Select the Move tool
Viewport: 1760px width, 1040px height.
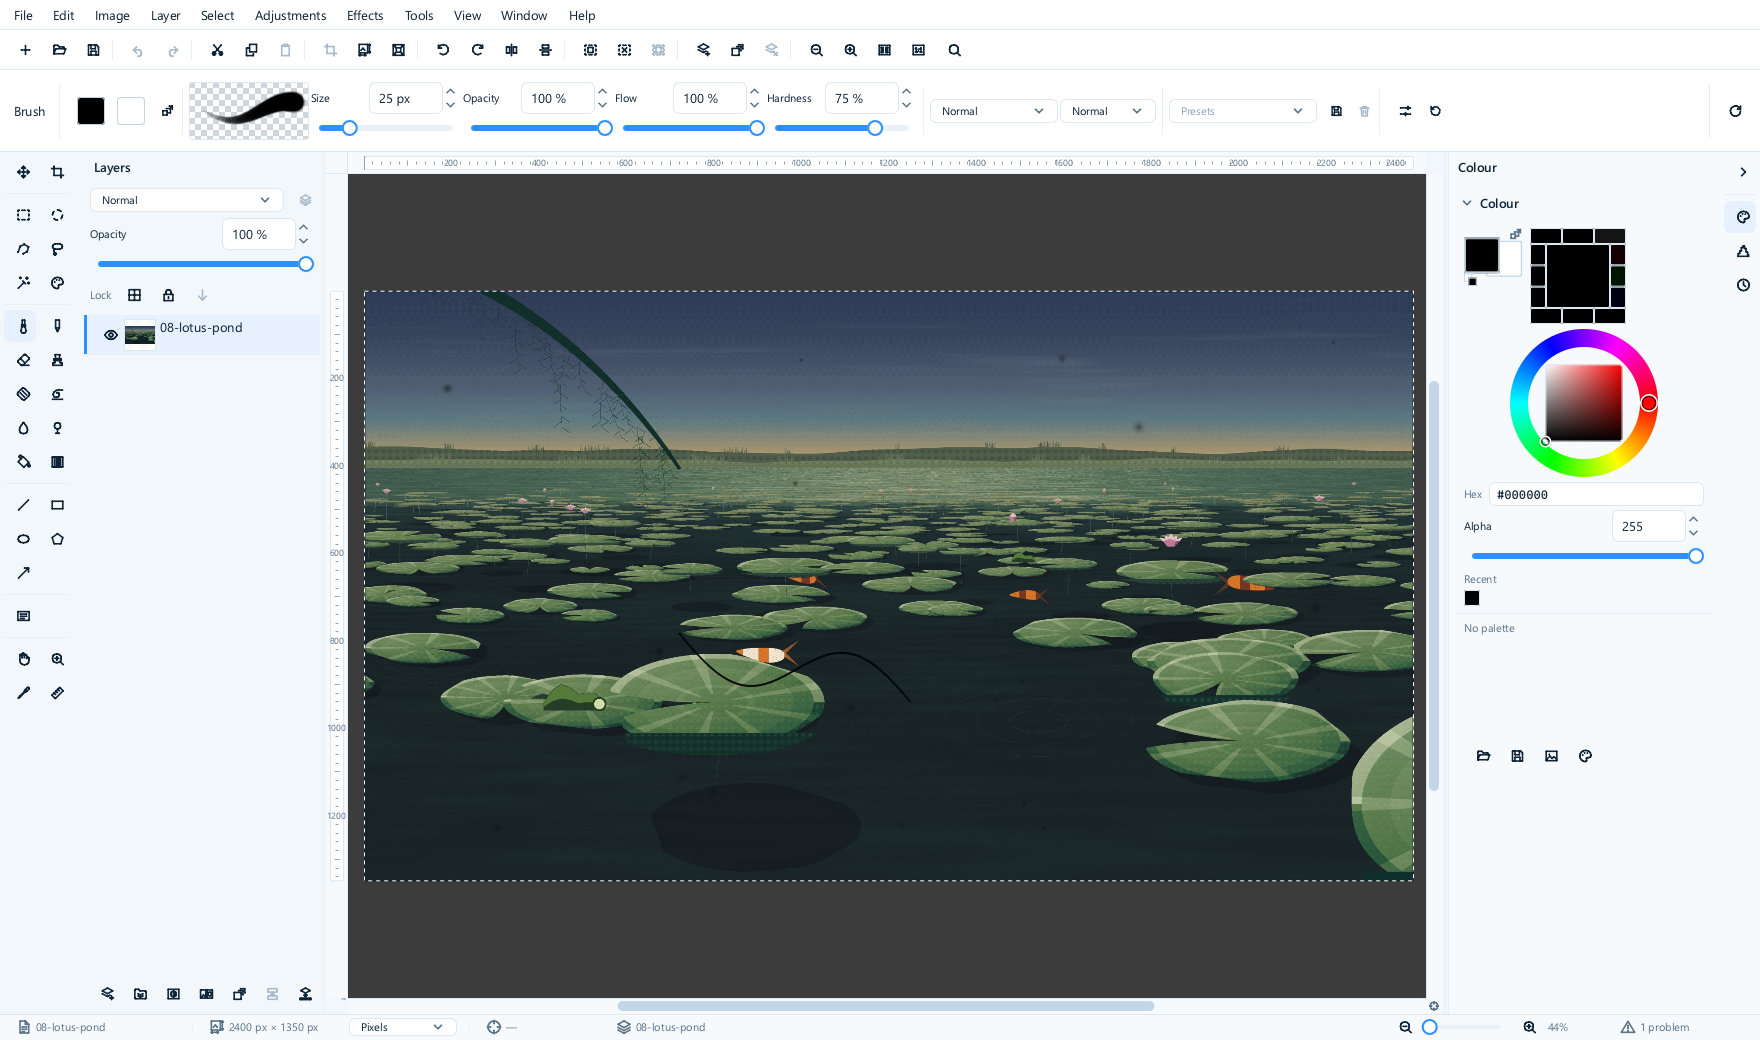[23, 172]
